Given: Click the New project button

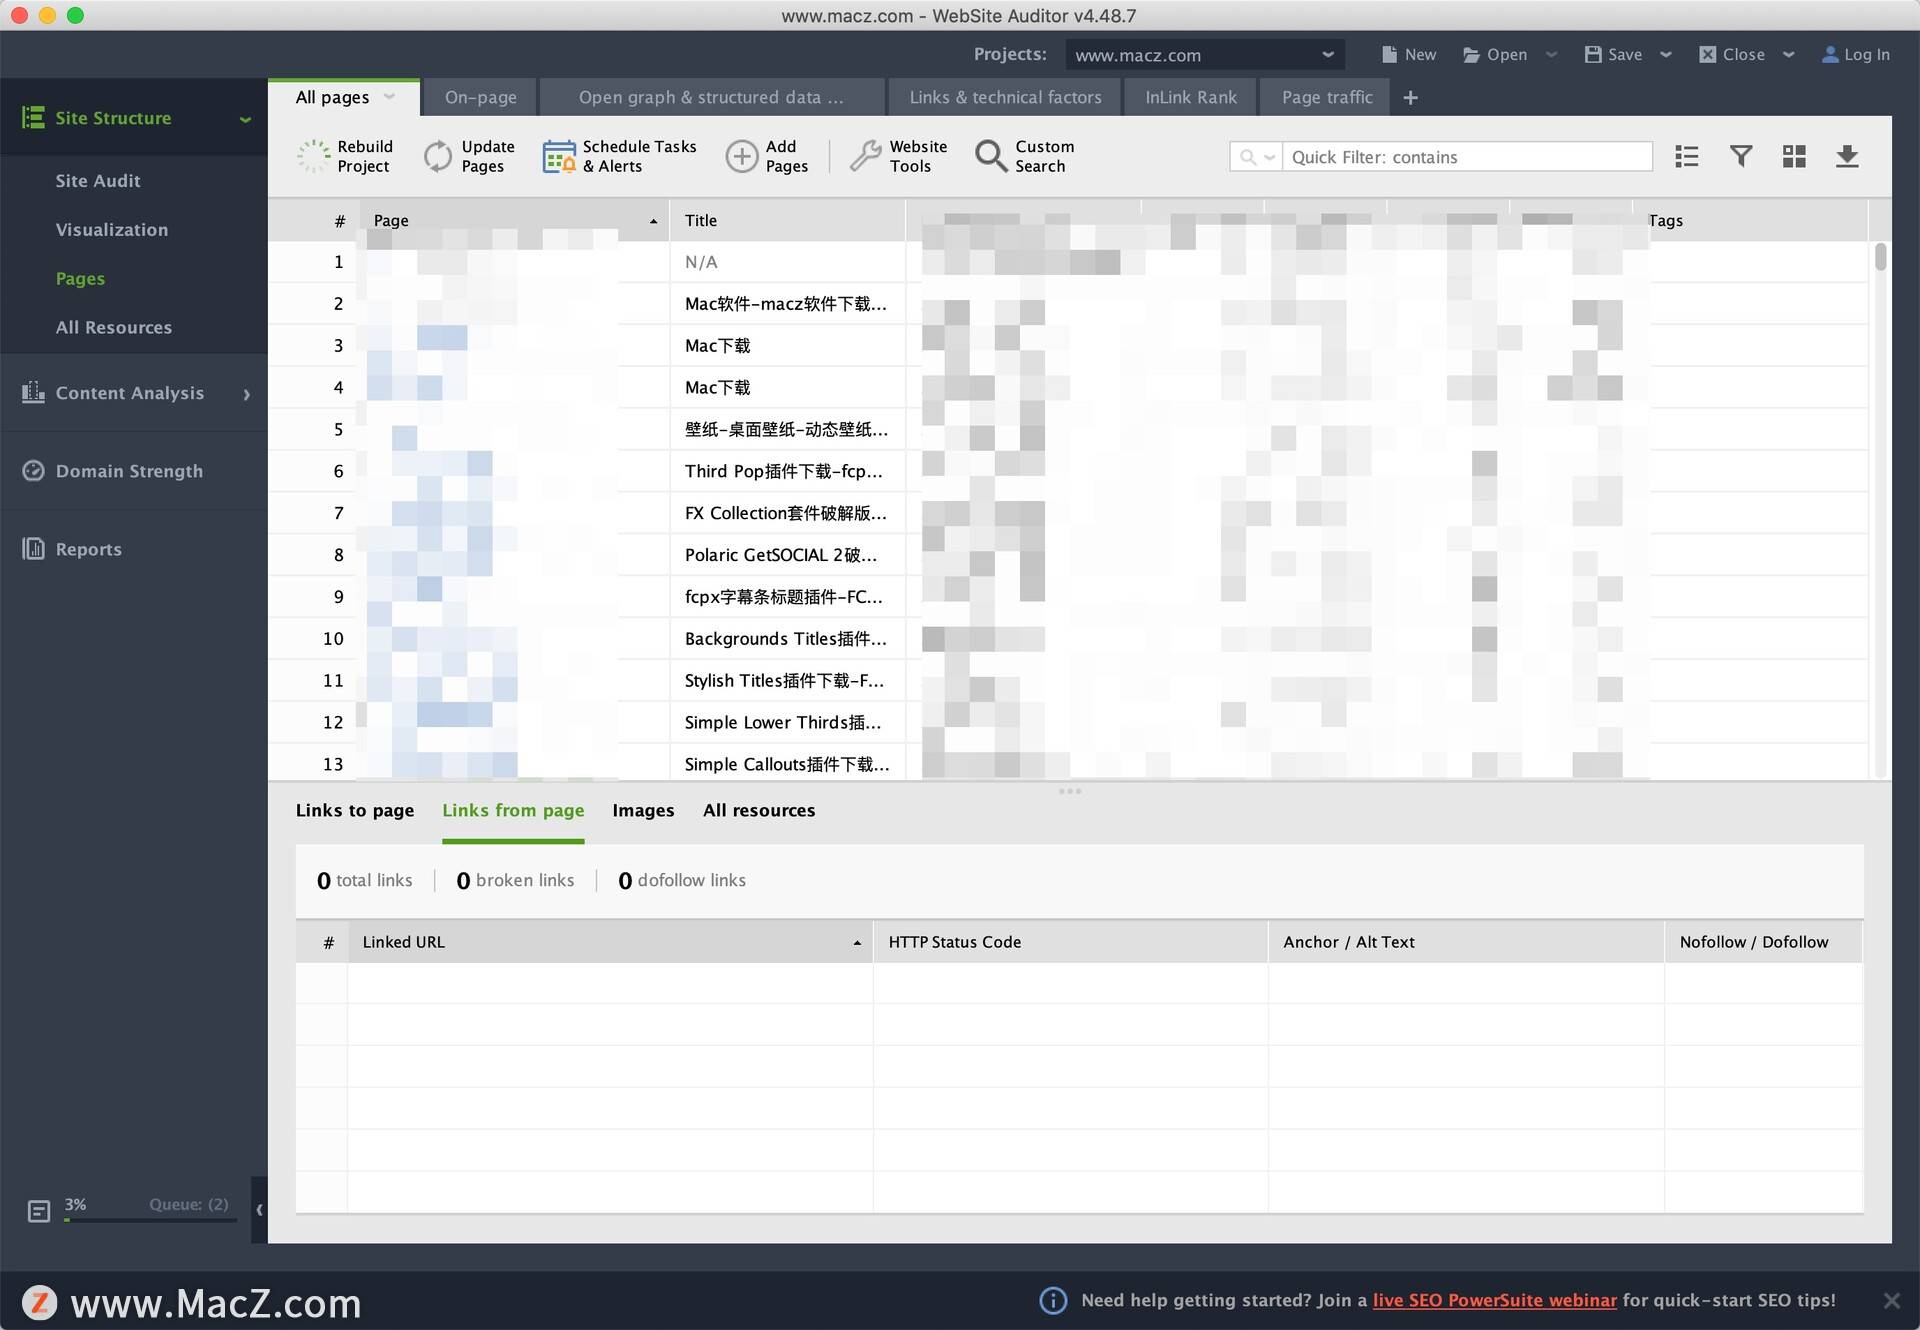Looking at the screenshot, I should coord(1408,54).
